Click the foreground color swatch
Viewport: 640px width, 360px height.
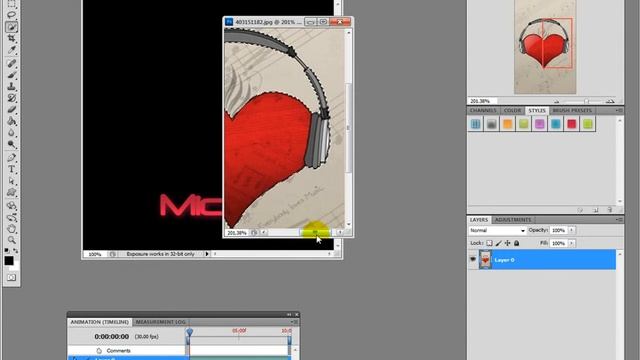tap(9, 260)
